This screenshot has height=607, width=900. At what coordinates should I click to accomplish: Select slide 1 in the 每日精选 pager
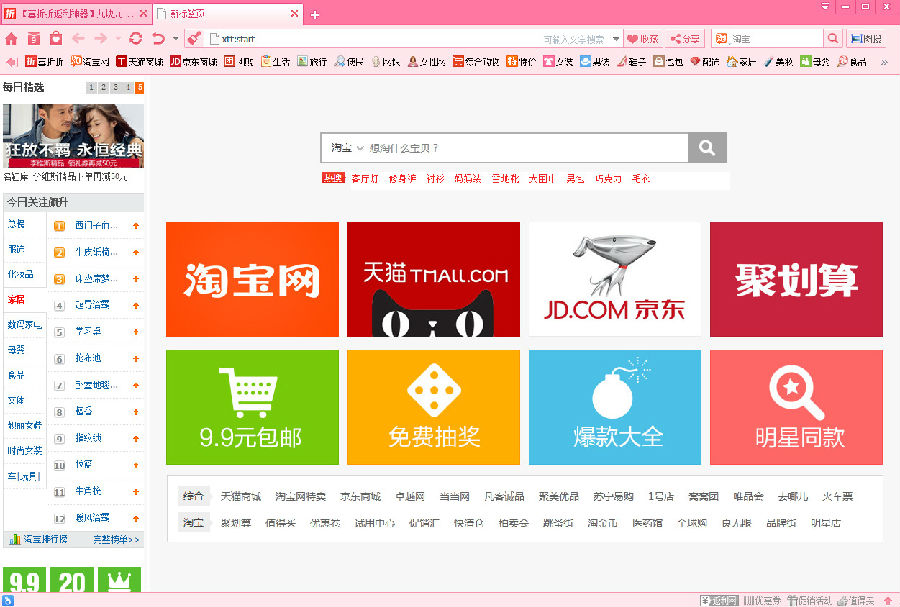coord(91,88)
